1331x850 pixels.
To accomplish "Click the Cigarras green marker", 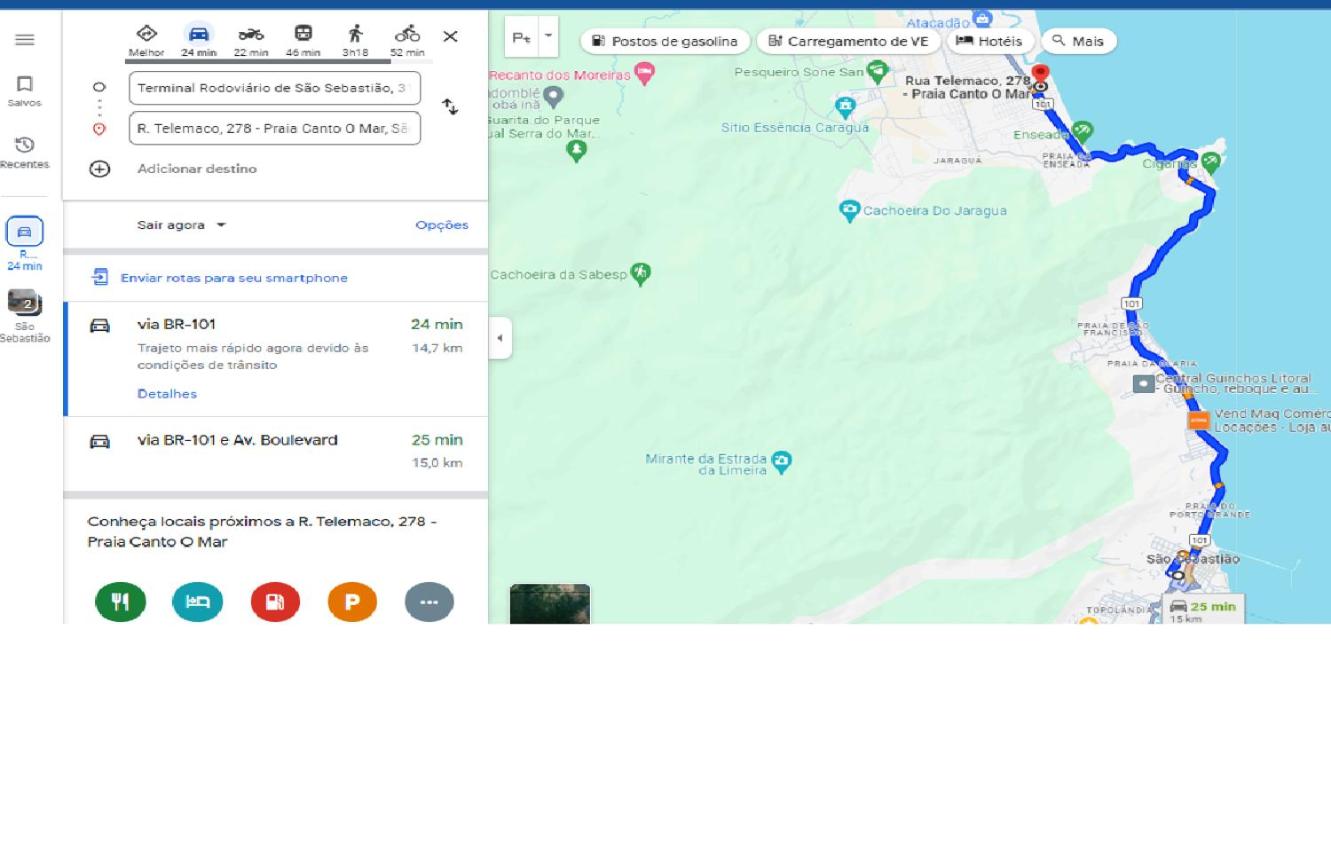I will (1211, 161).
